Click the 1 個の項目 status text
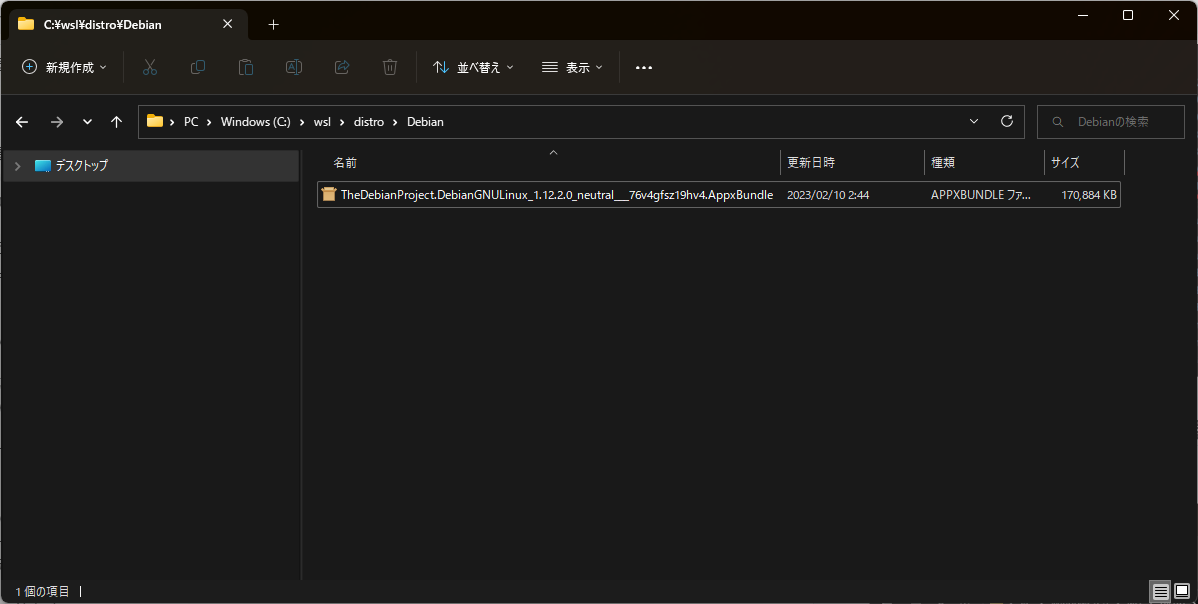Viewport: 1198px width, 604px height. click(x=43, y=591)
